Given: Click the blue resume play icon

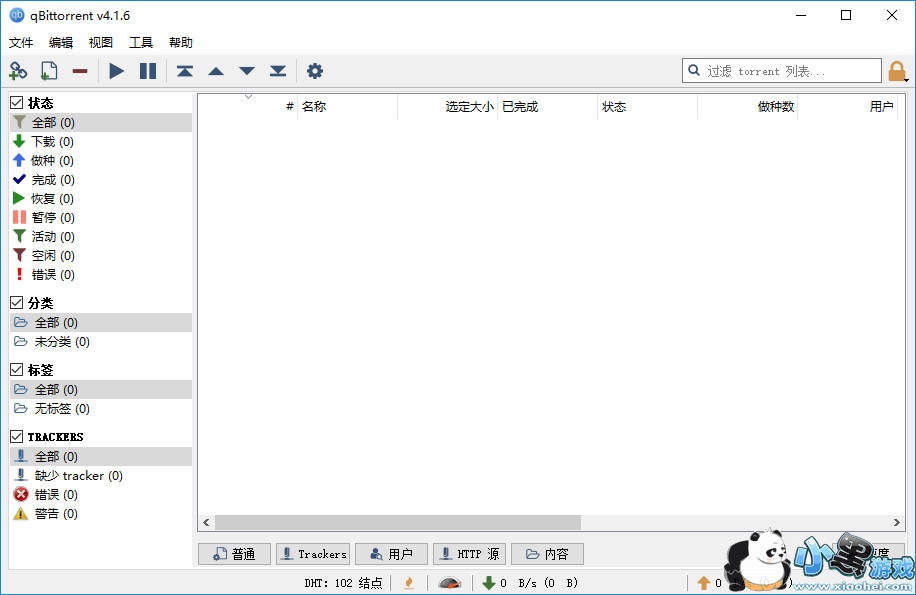Looking at the screenshot, I should [117, 71].
